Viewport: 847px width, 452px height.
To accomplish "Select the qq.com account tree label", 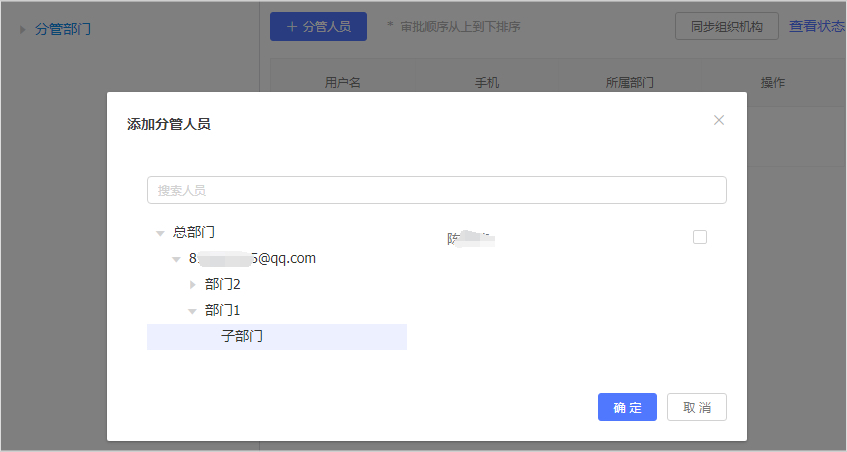I will coord(252,259).
